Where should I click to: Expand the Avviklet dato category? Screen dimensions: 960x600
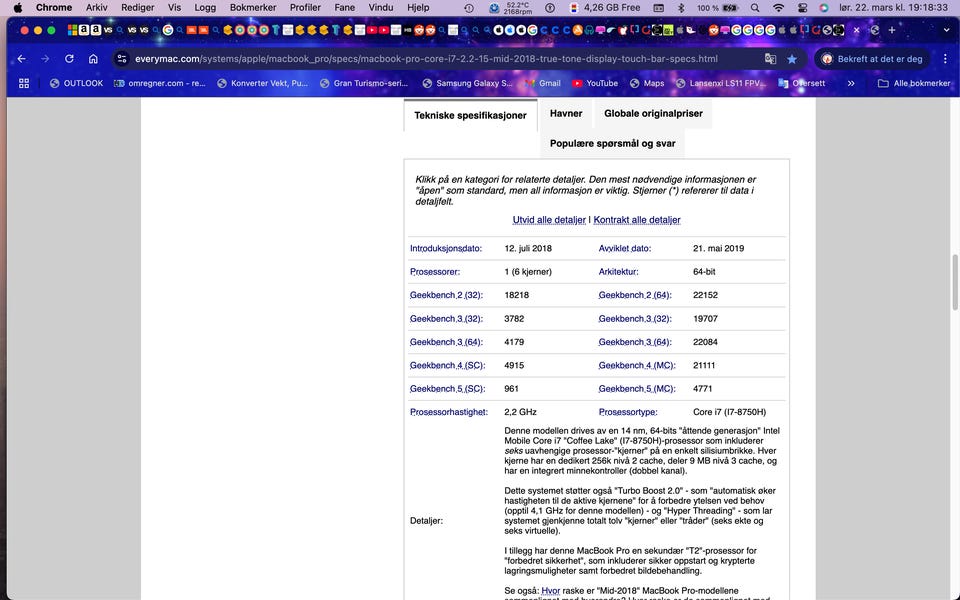tap(624, 249)
